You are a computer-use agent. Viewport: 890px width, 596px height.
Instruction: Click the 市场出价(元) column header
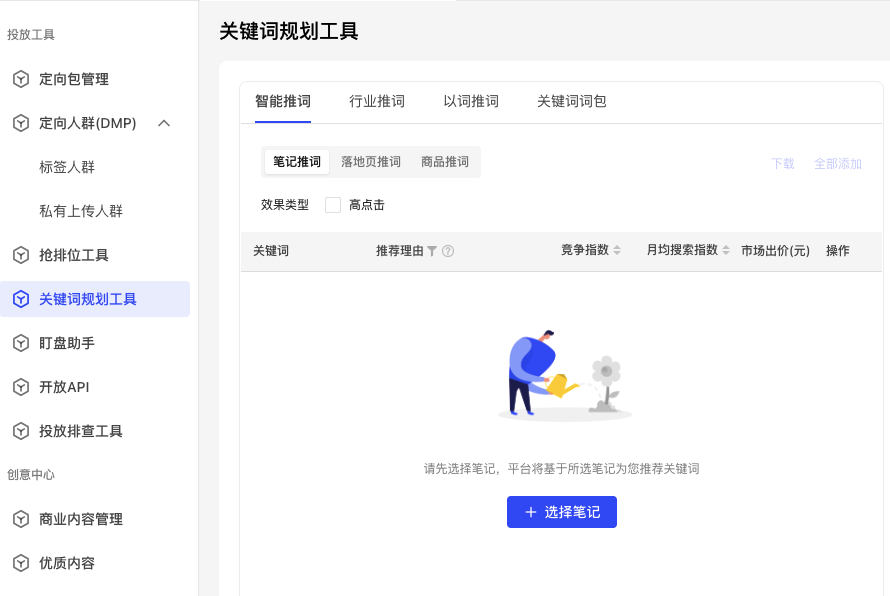775,251
